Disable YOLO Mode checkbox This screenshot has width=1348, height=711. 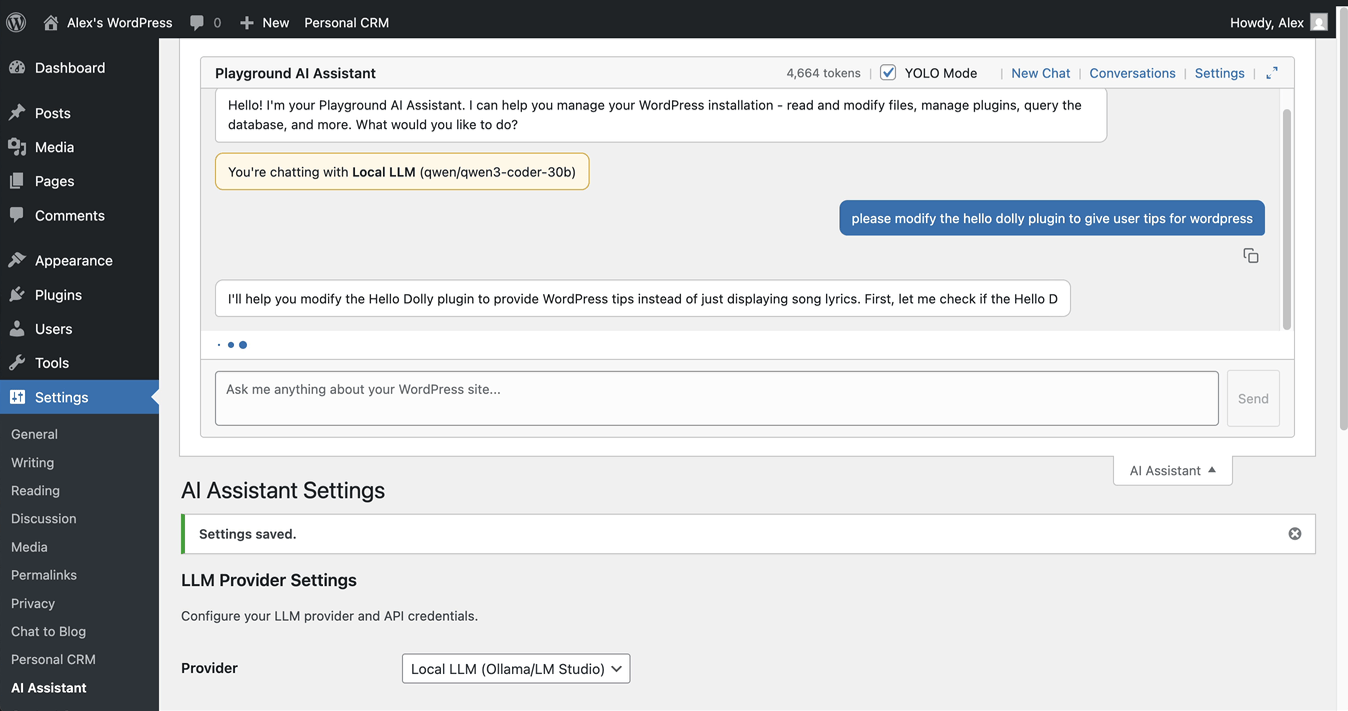[888, 71]
